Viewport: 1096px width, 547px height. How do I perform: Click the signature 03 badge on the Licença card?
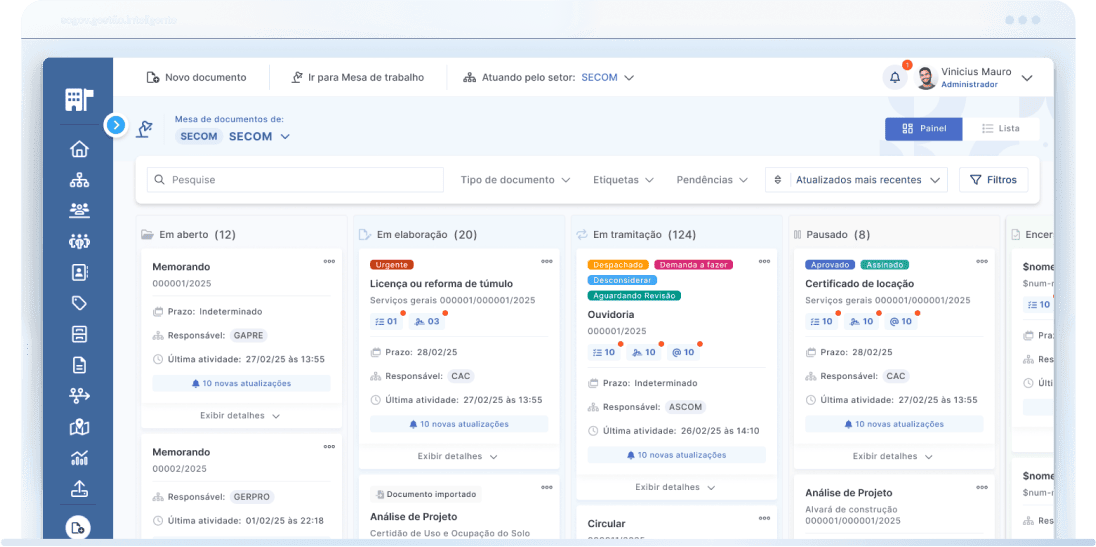tap(427, 321)
